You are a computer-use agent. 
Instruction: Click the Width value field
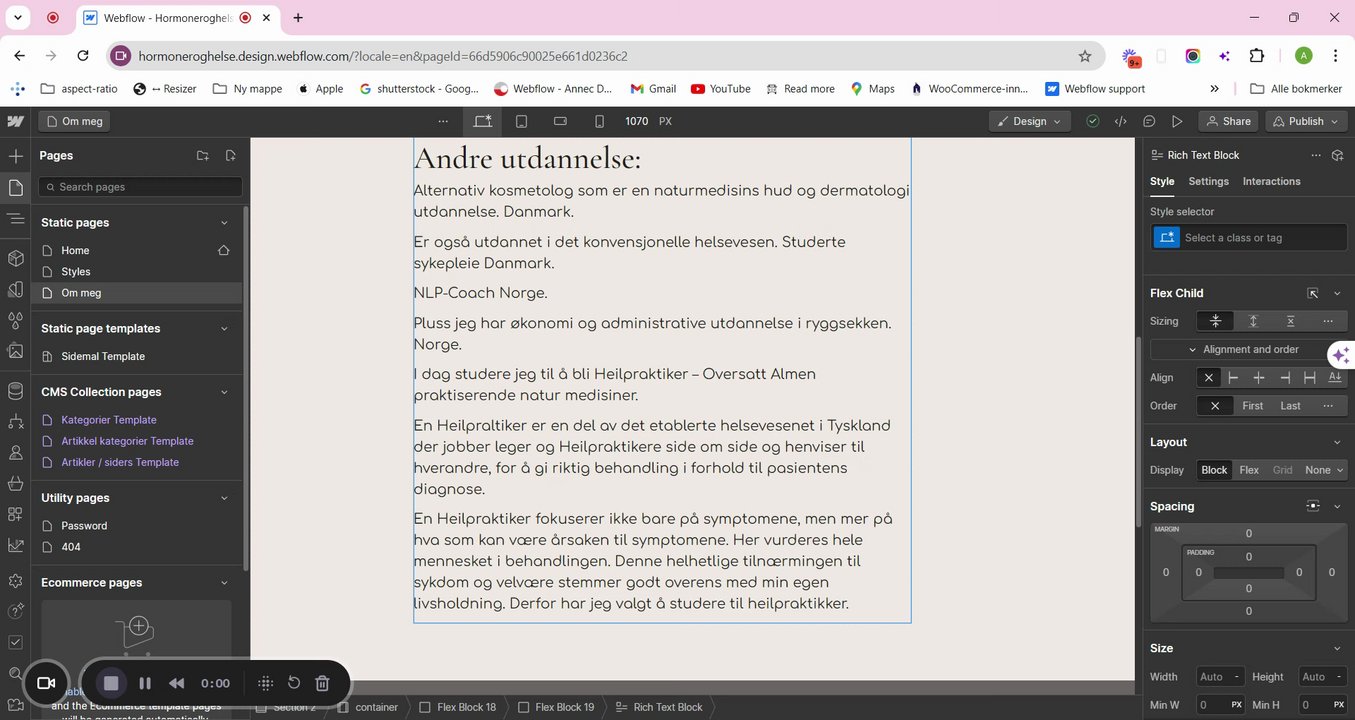1219,677
